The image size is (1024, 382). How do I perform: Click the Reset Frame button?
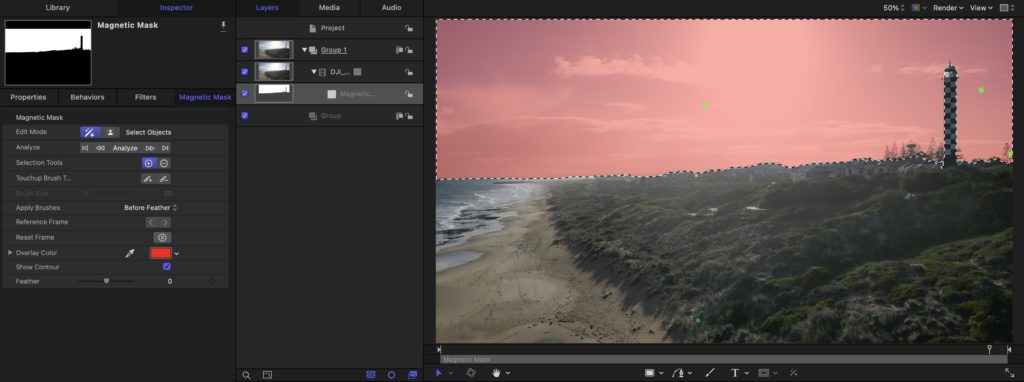(x=162, y=238)
